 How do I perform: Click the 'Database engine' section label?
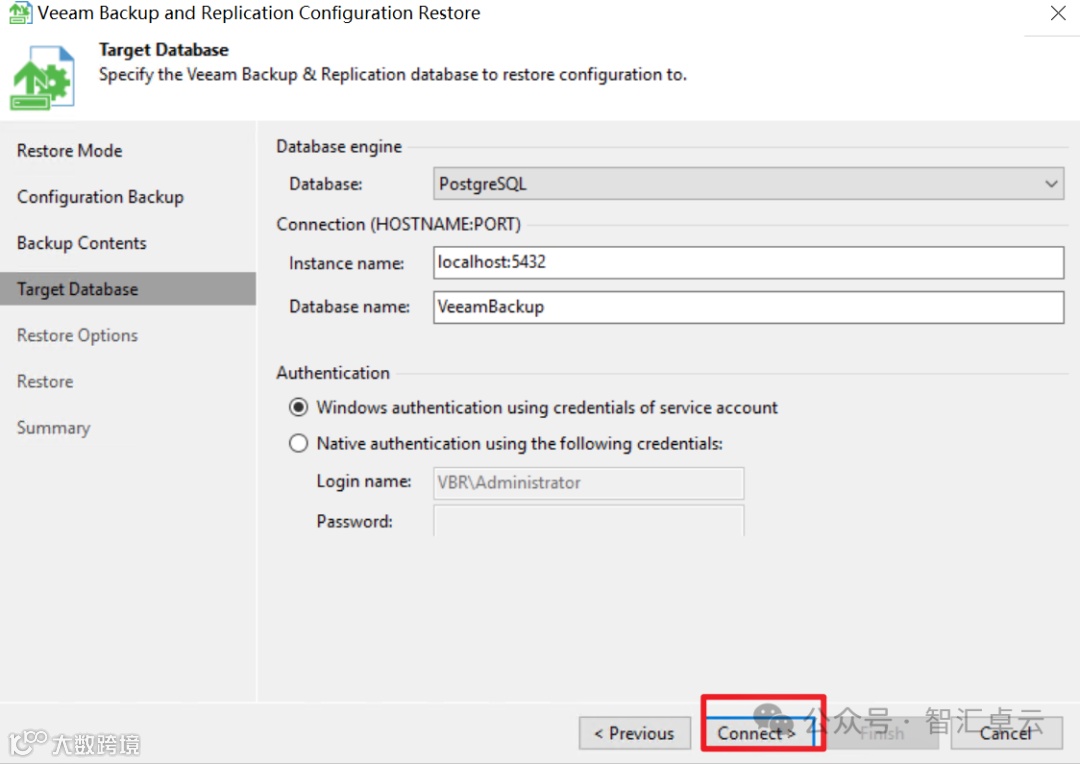[x=339, y=147]
